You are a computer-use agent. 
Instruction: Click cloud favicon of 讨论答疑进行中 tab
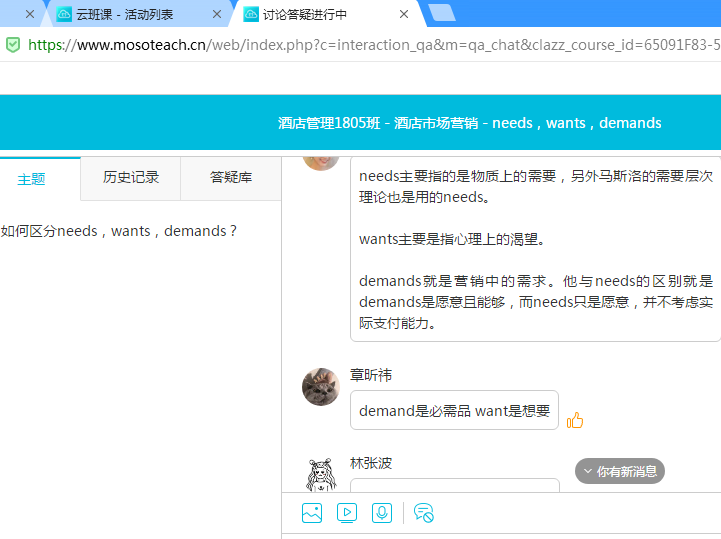[x=251, y=14]
